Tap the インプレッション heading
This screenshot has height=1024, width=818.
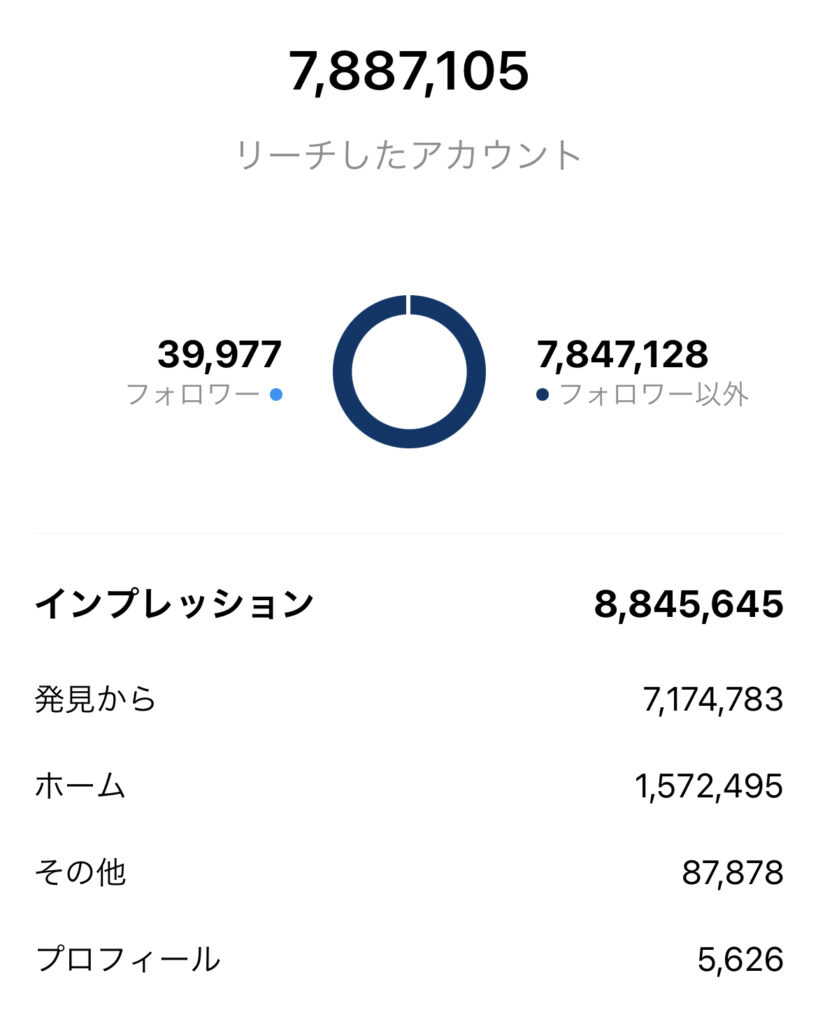[x=174, y=603]
